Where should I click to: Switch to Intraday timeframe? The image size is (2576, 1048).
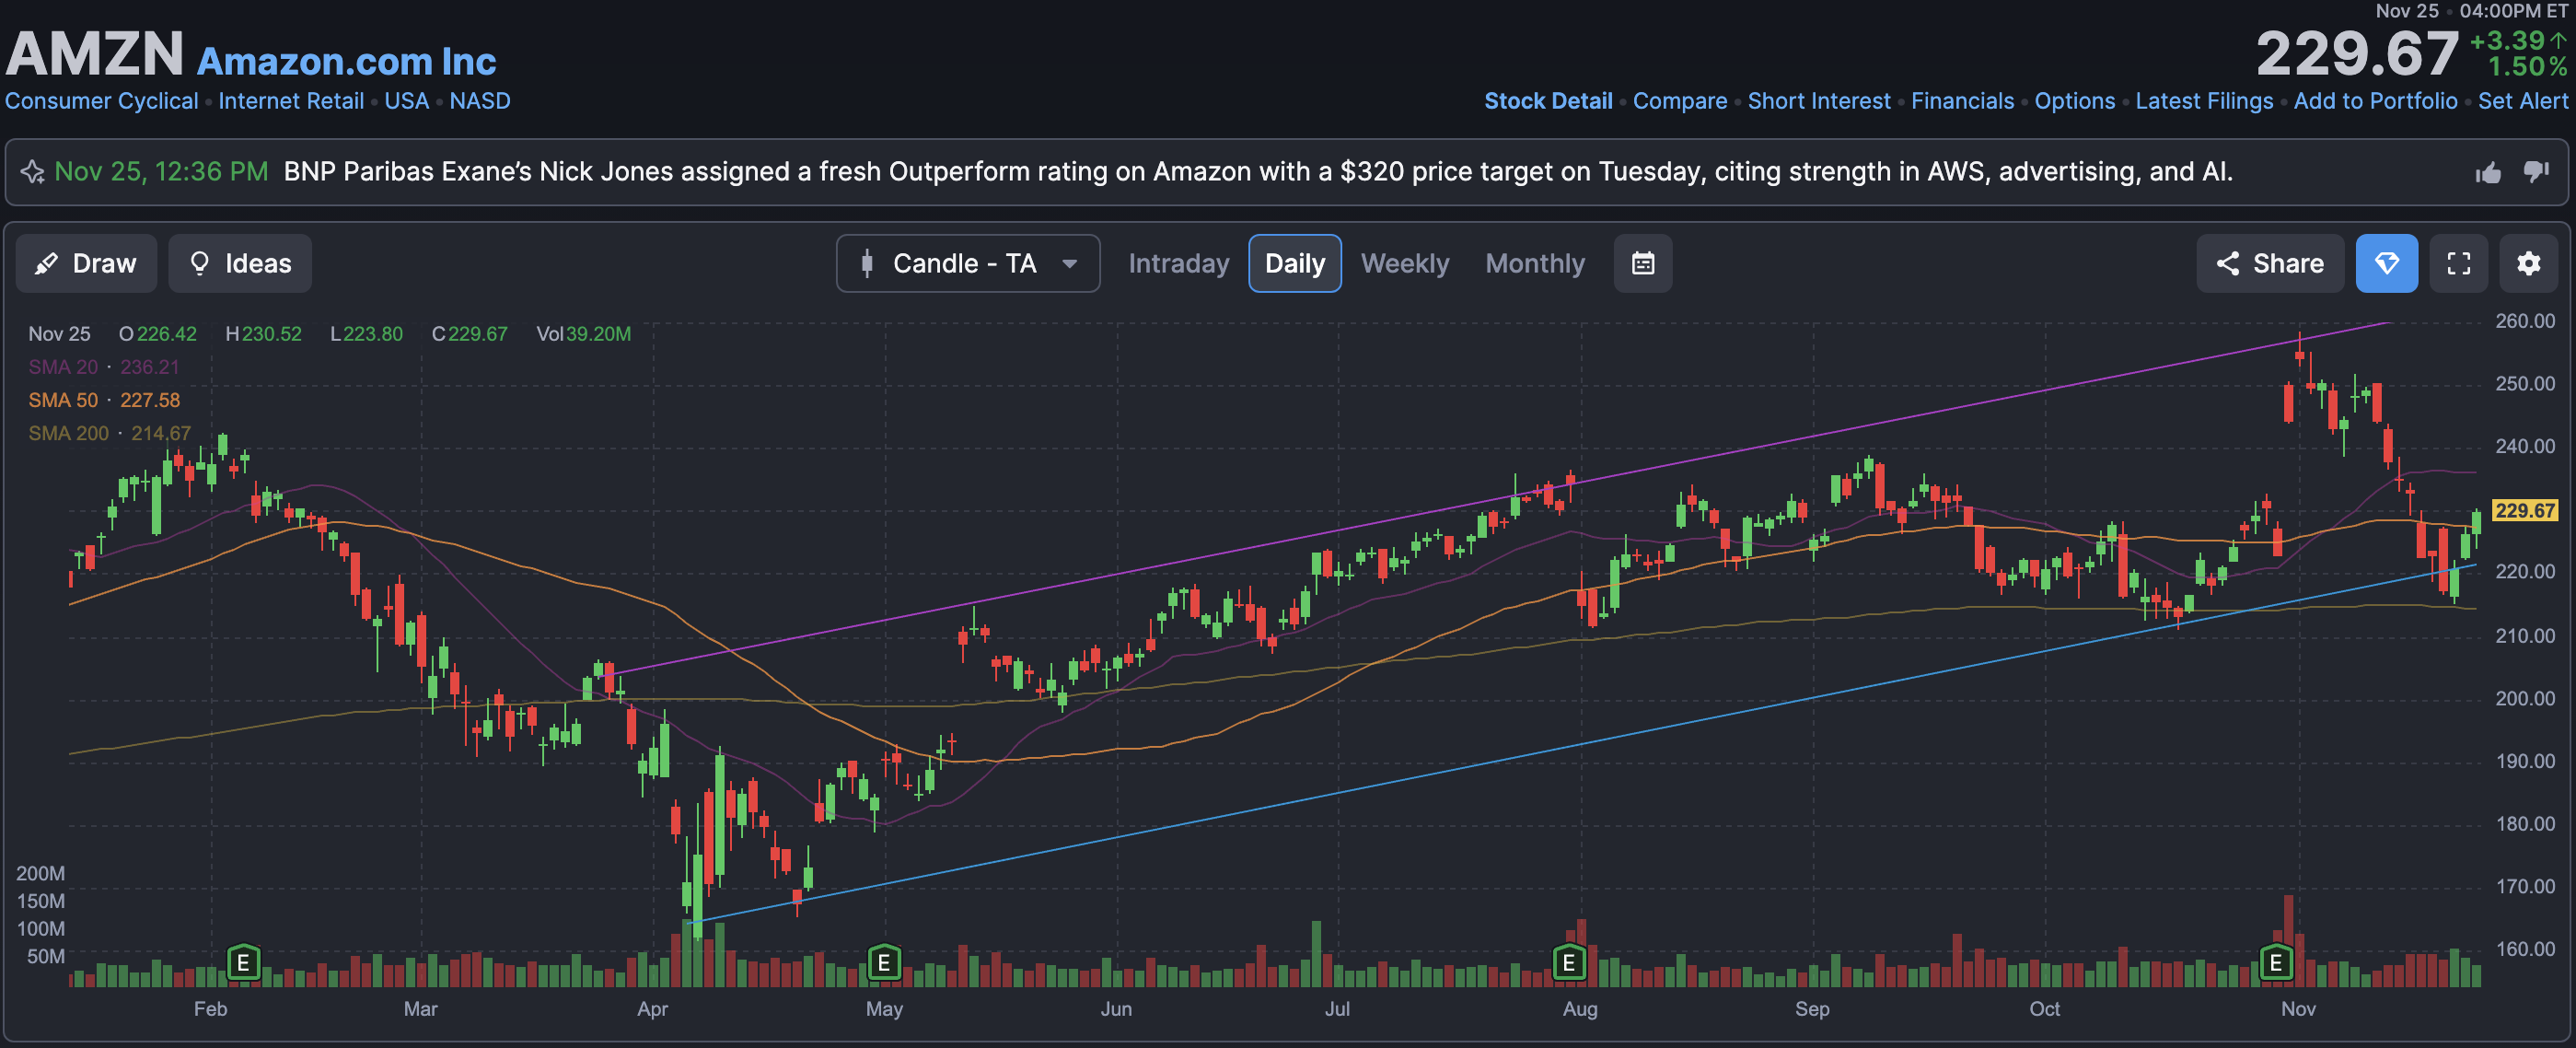tap(1178, 263)
